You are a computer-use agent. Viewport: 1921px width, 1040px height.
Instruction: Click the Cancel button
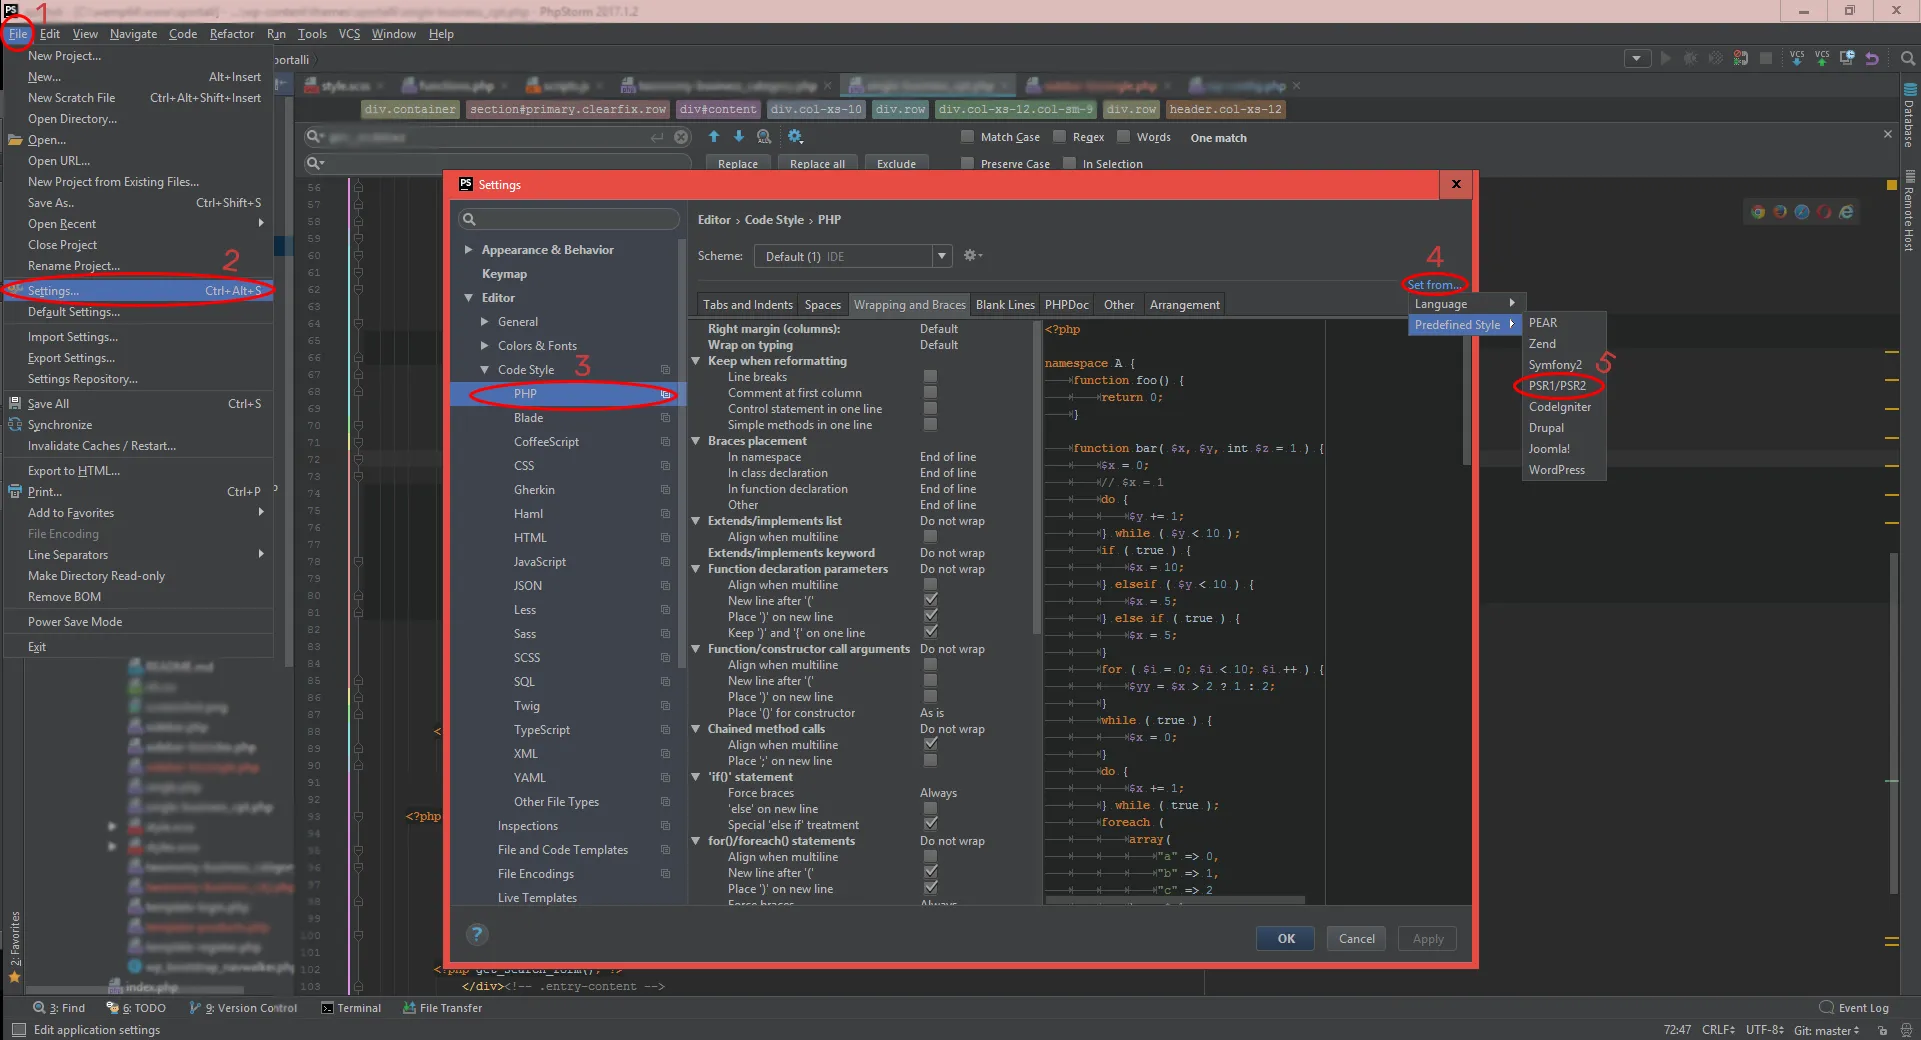(1357, 939)
